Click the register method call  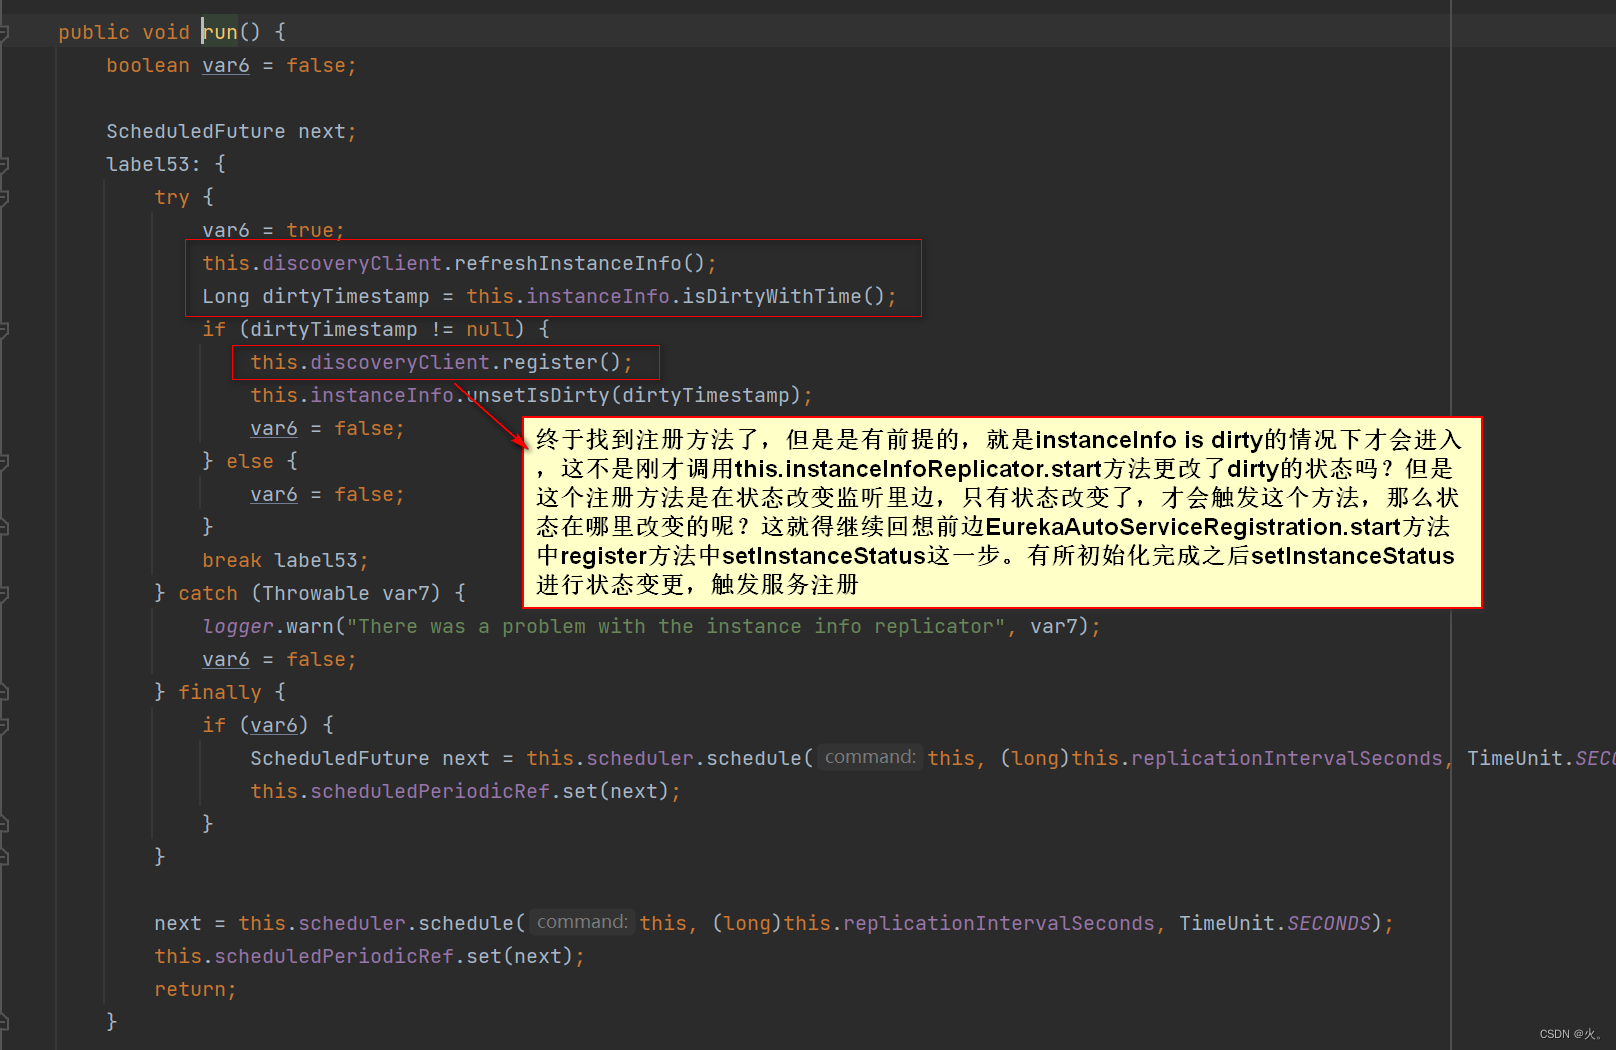click(550, 362)
